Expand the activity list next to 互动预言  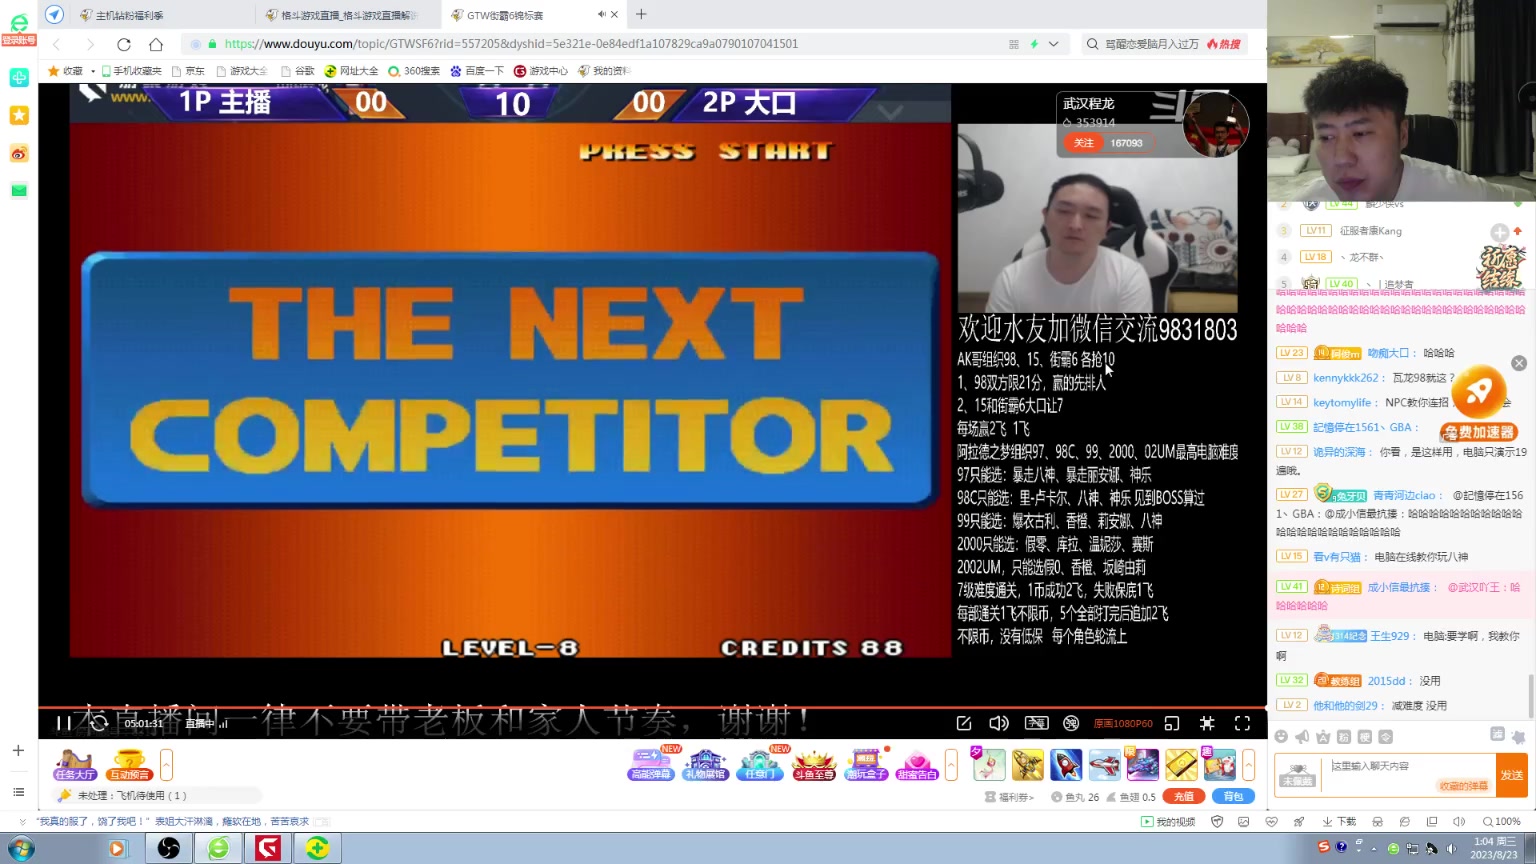coord(166,765)
